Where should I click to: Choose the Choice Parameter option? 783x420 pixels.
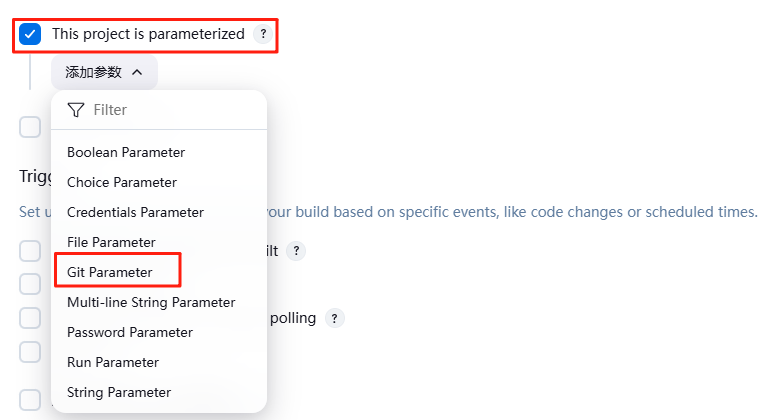pos(122,182)
